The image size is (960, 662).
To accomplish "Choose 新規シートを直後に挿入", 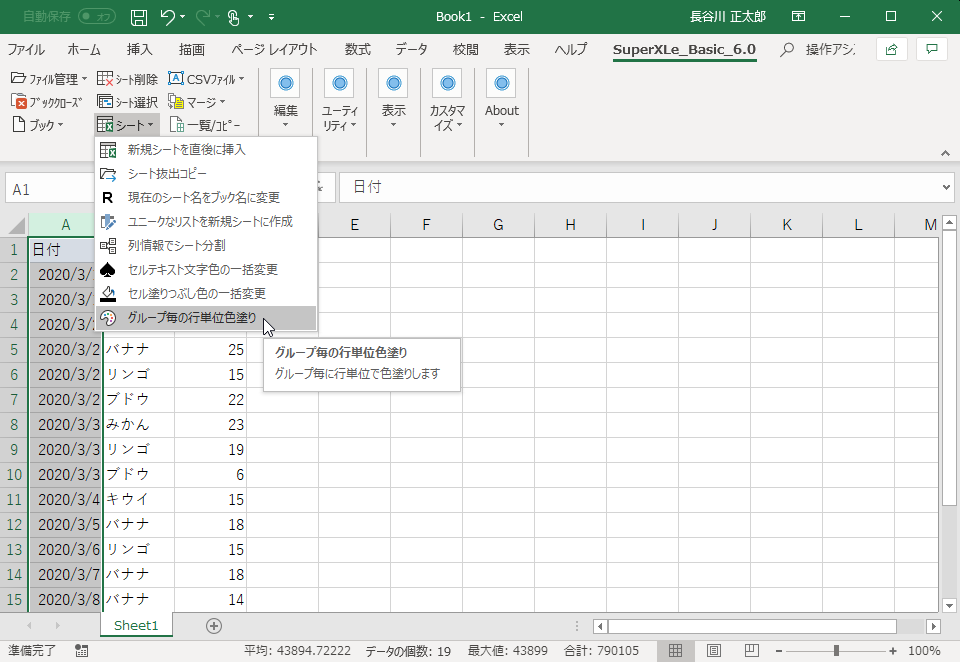I will (x=206, y=149).
